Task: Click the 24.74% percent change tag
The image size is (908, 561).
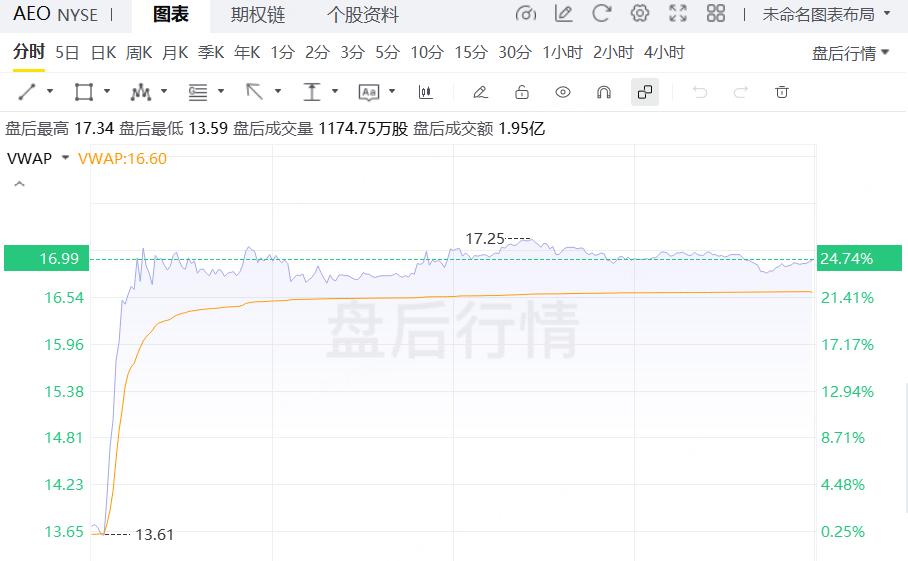Action: (859, 258)
